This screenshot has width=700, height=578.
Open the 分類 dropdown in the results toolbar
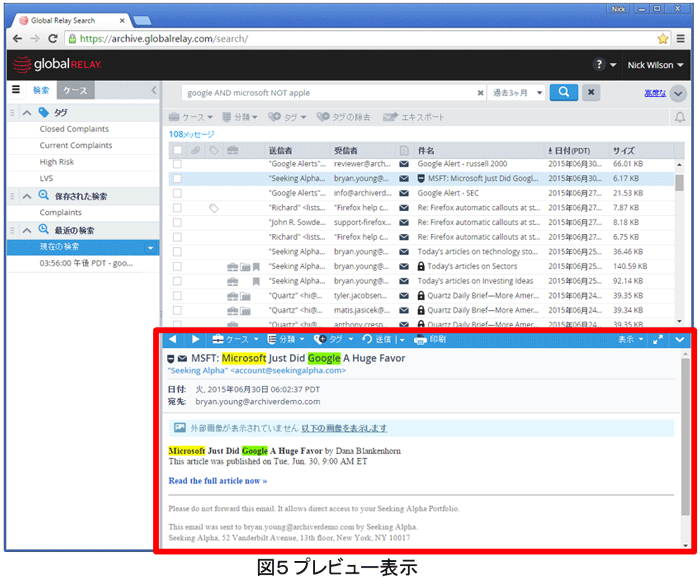(240, 117)
